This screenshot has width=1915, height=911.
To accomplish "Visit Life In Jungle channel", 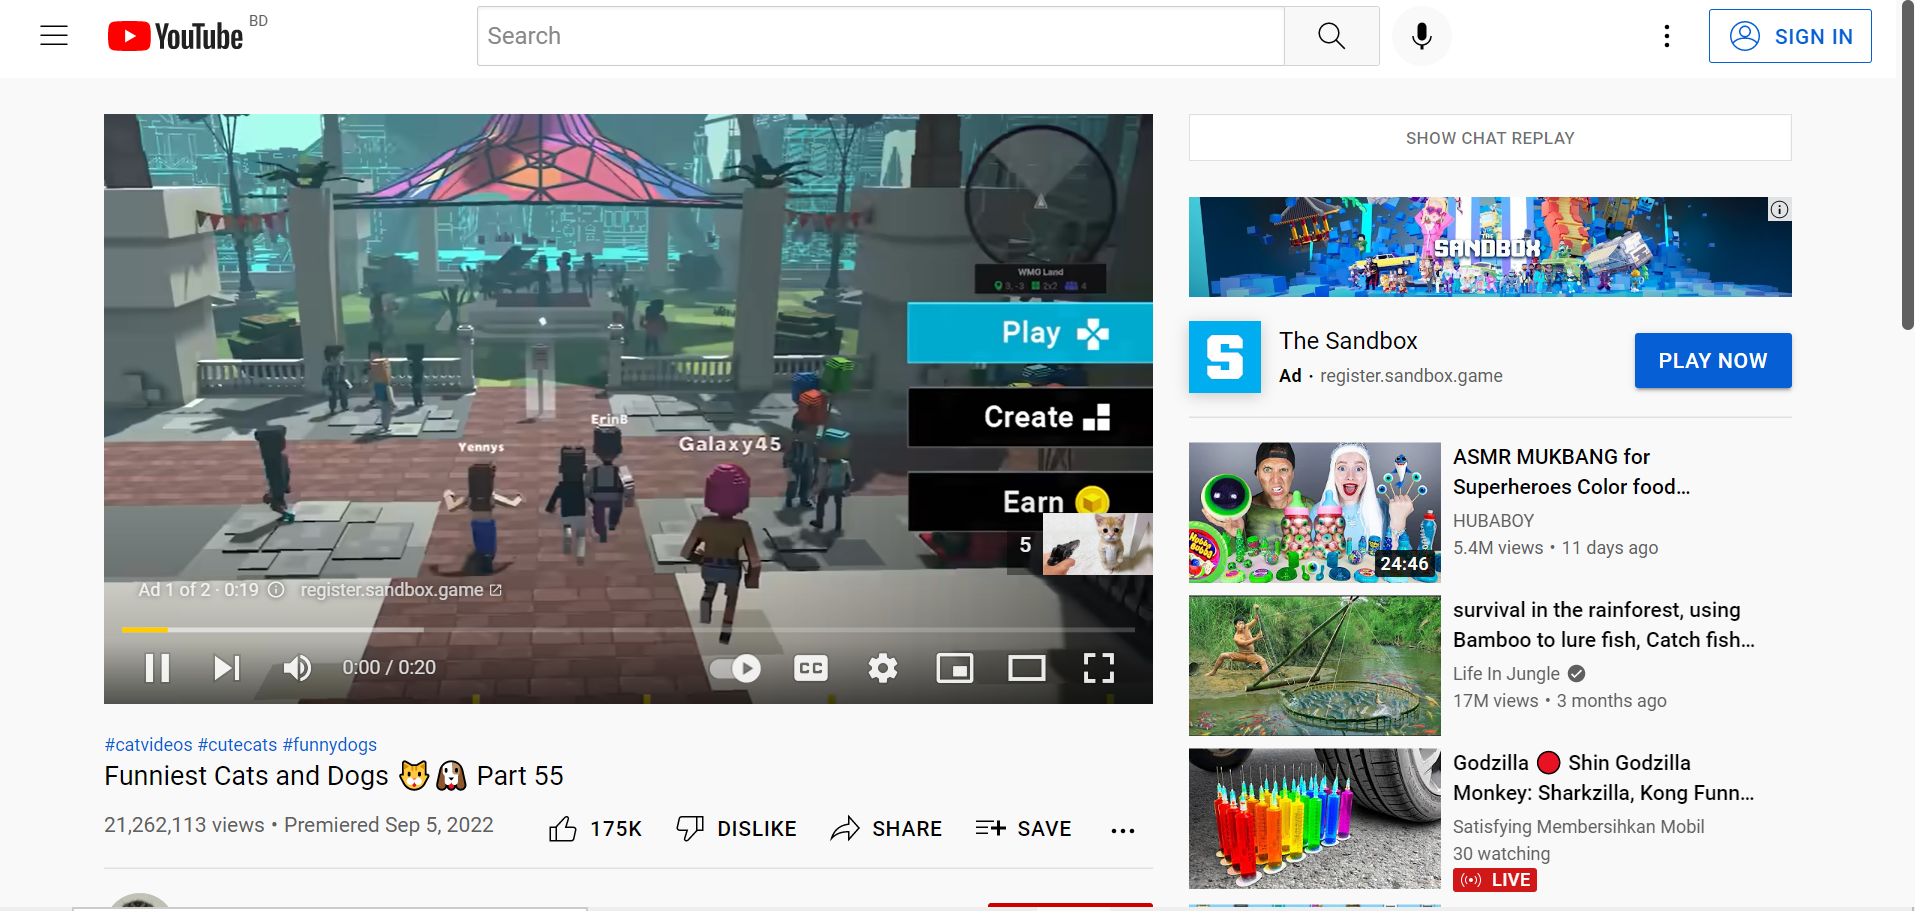I will (1506, 674).
